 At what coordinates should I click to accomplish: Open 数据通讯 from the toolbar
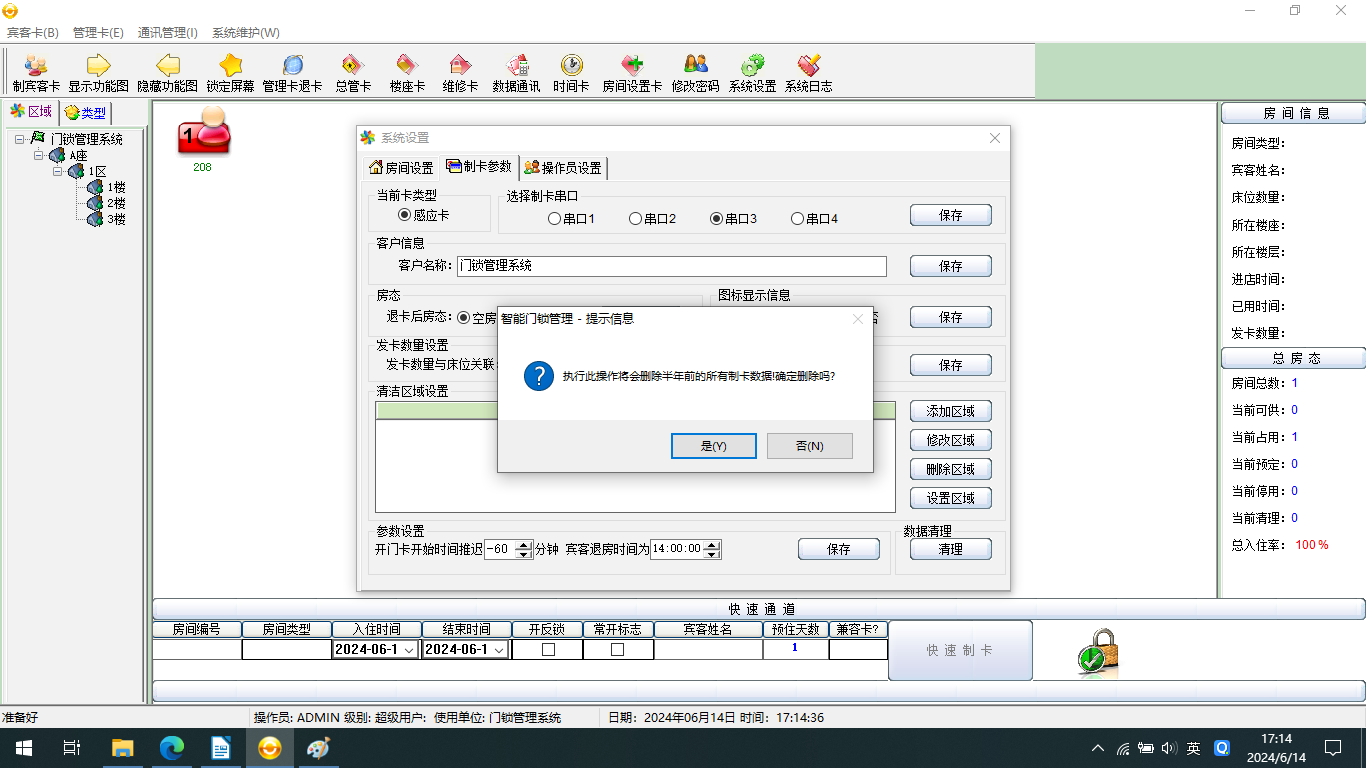tap(516, 66)
